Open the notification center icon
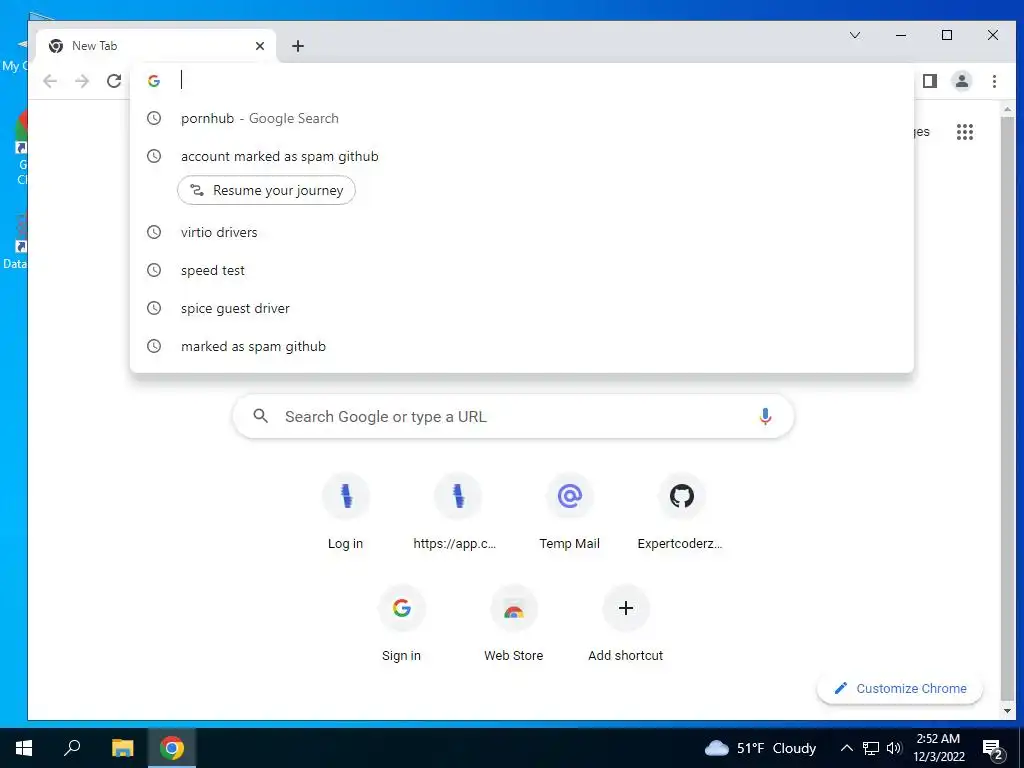This screenshot has height=768, width=1024. (993, 748)
